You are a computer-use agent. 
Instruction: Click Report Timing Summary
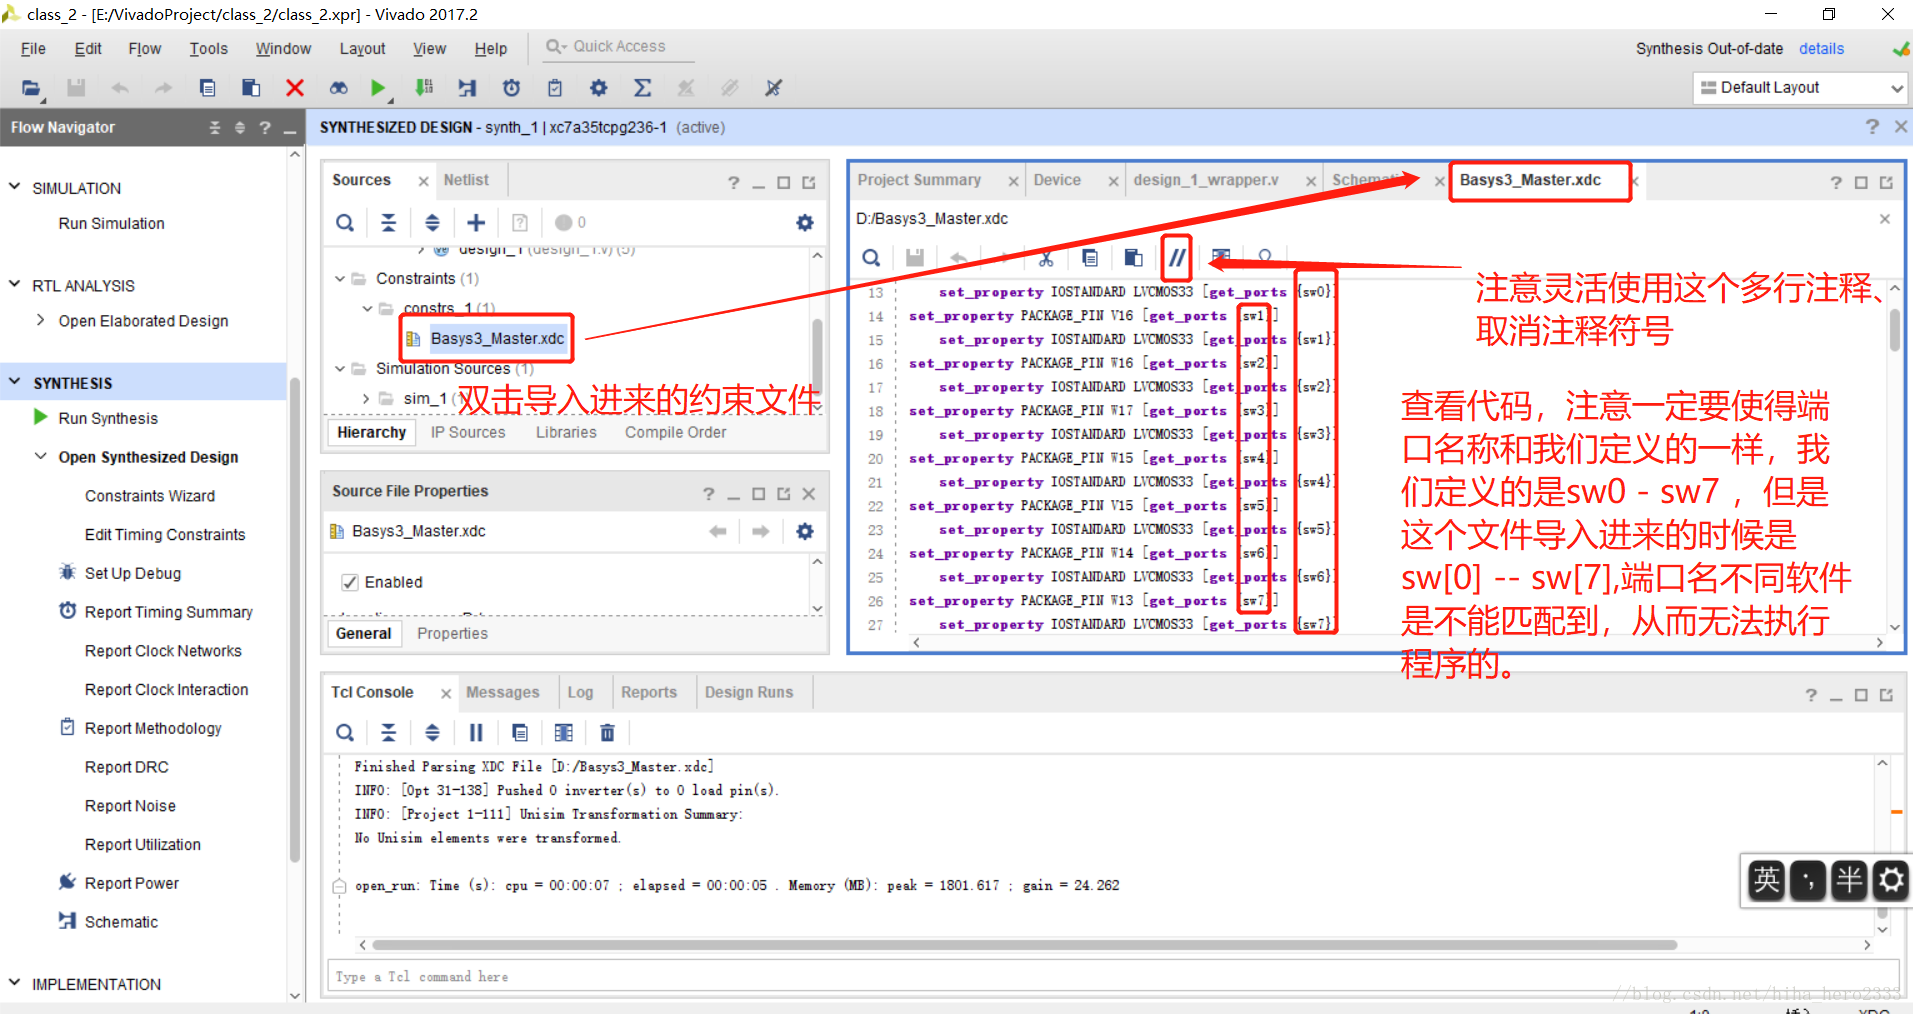[168, 612]
